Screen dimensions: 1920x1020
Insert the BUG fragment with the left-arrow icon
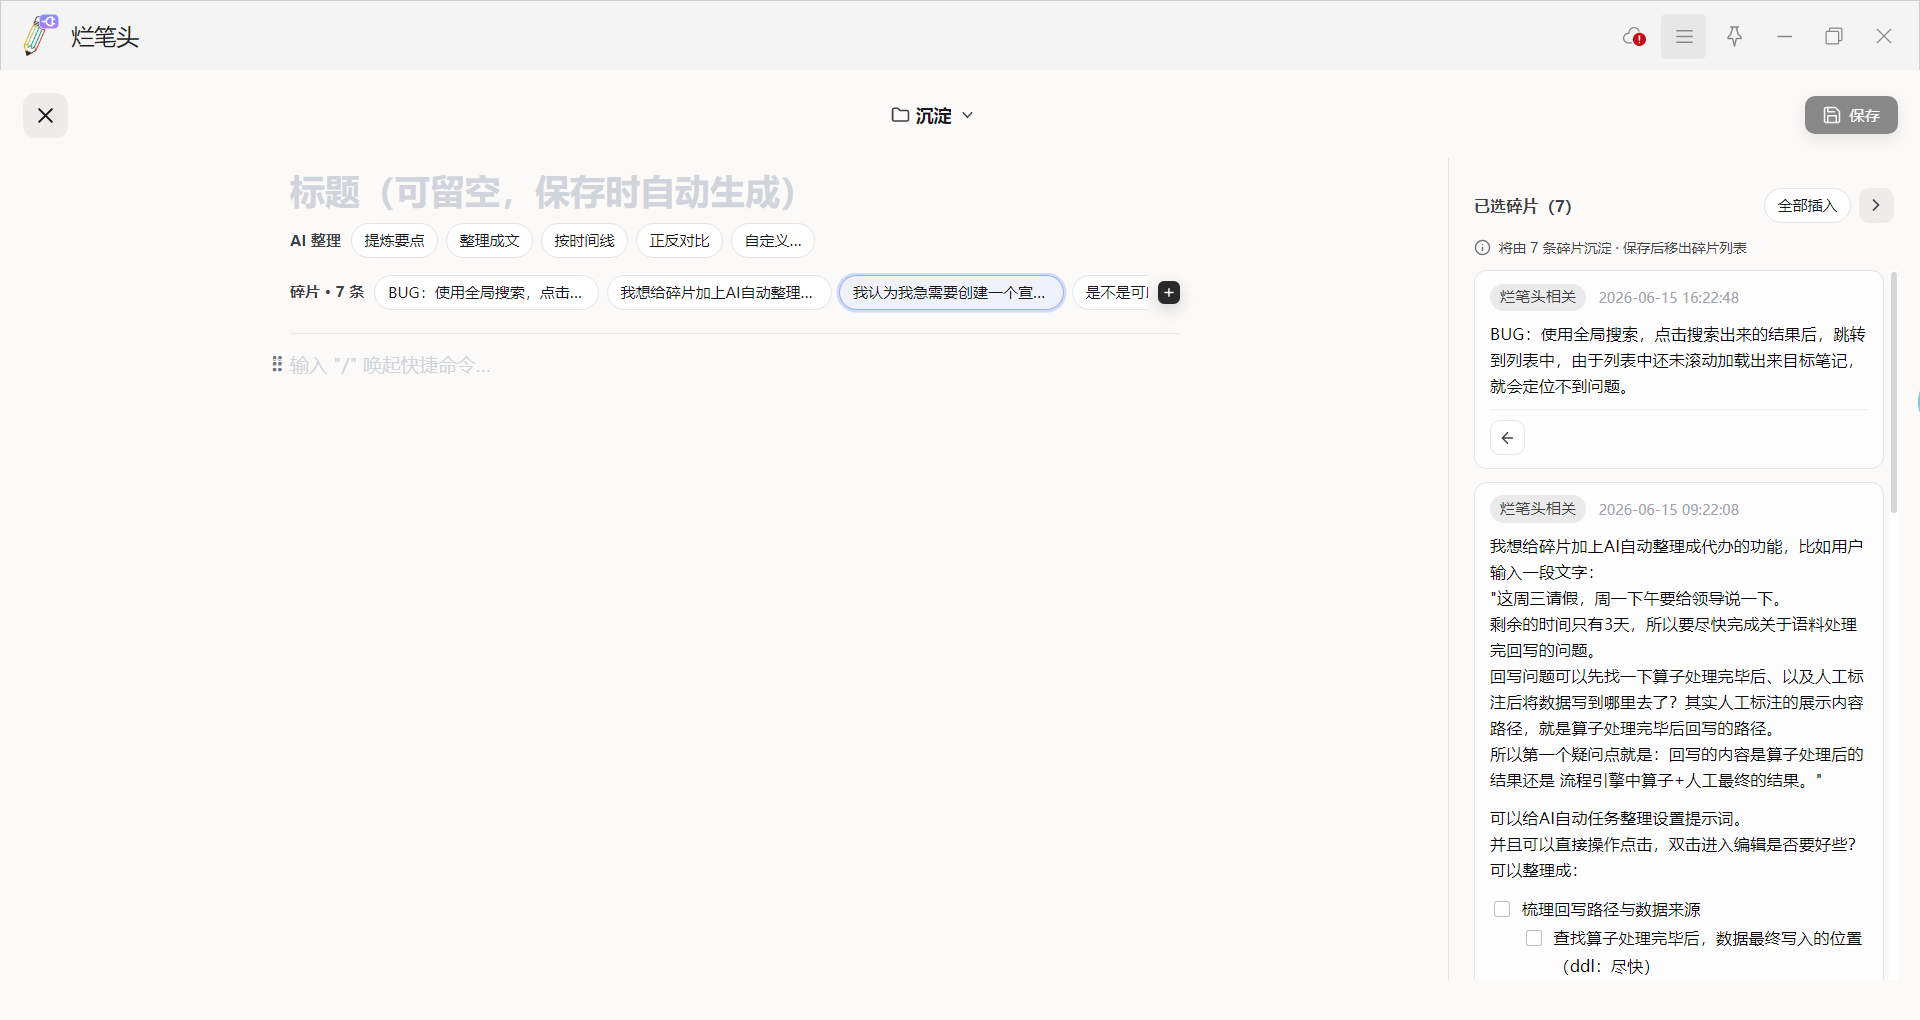click(1507, 438)
